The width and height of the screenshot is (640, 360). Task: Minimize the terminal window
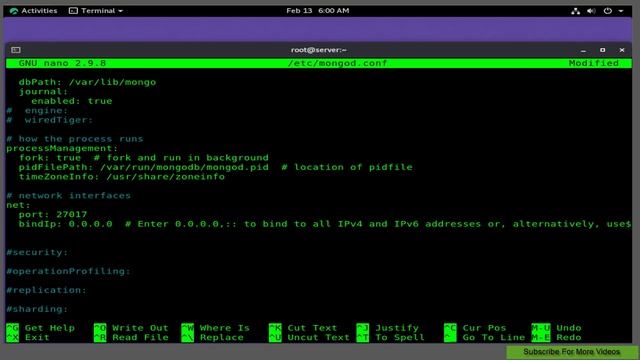pos(583,50)
